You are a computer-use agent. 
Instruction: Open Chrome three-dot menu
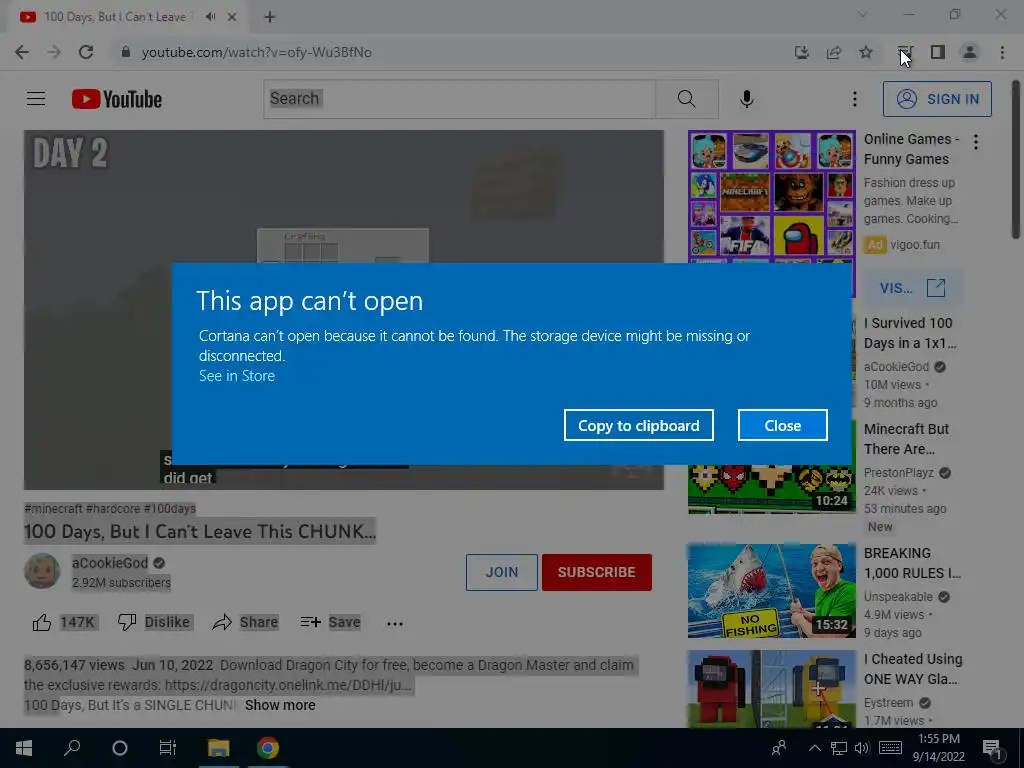(x=1002, y=52)
